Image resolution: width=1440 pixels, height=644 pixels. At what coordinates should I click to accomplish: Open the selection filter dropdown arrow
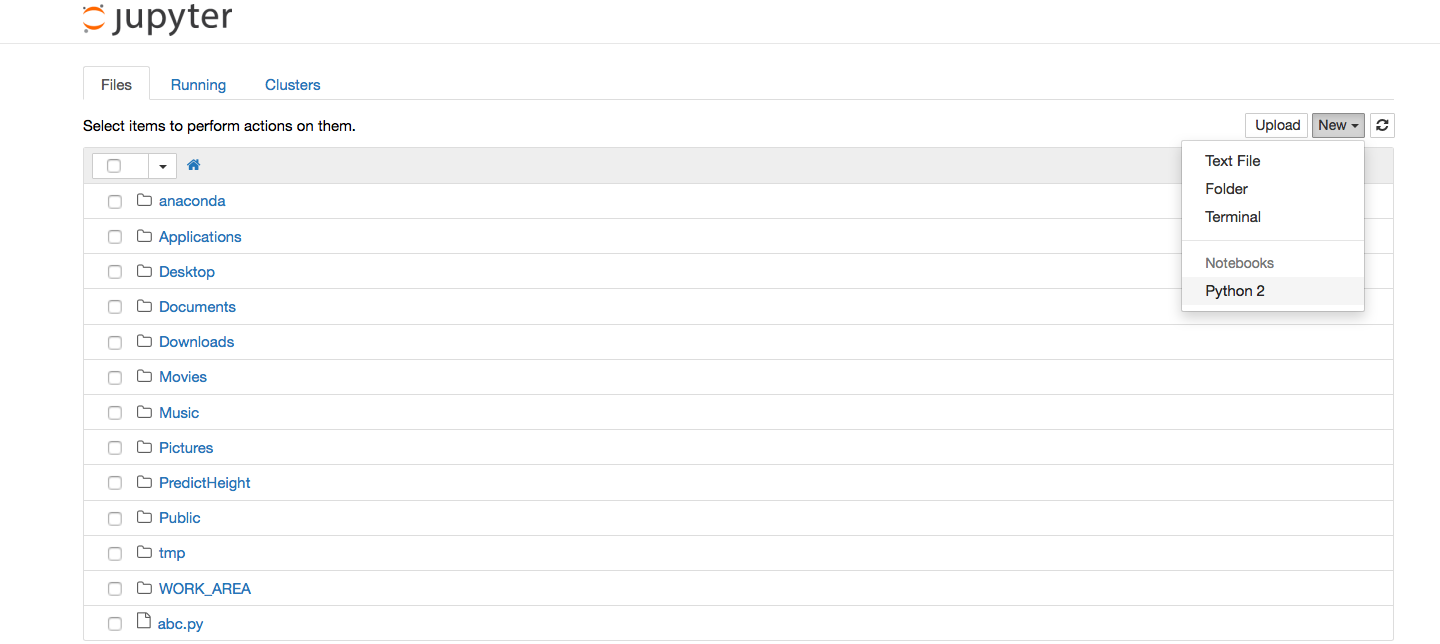tap(162, 165)
